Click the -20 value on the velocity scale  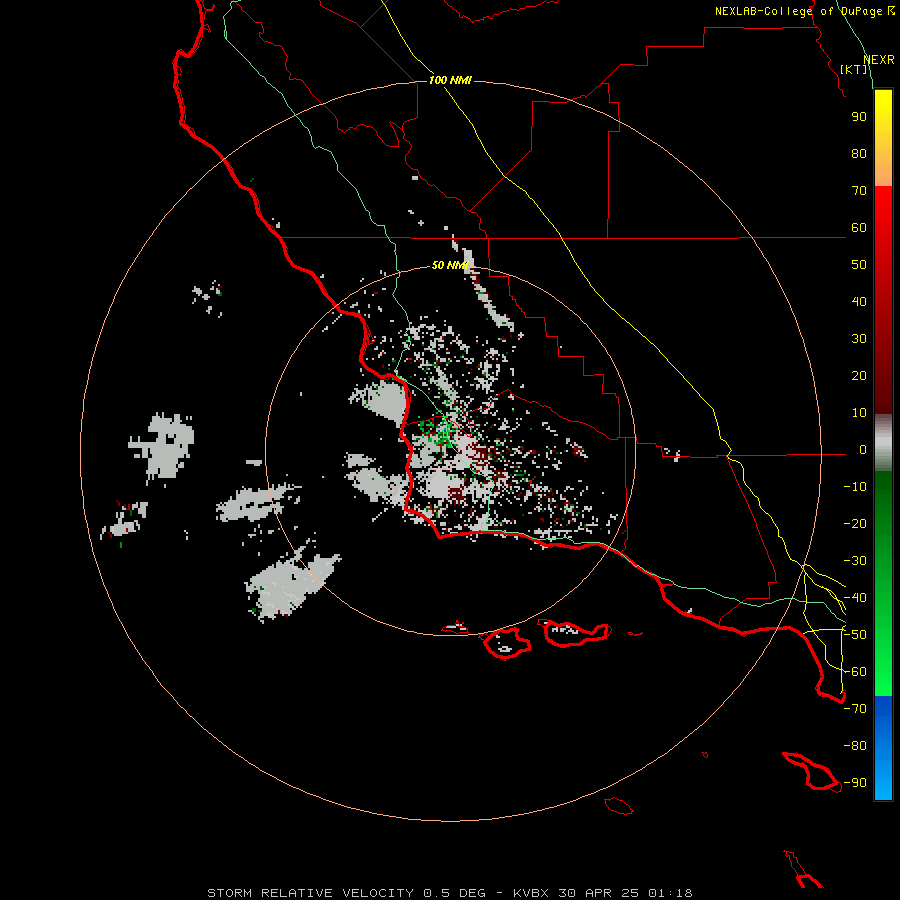point(855,524)
